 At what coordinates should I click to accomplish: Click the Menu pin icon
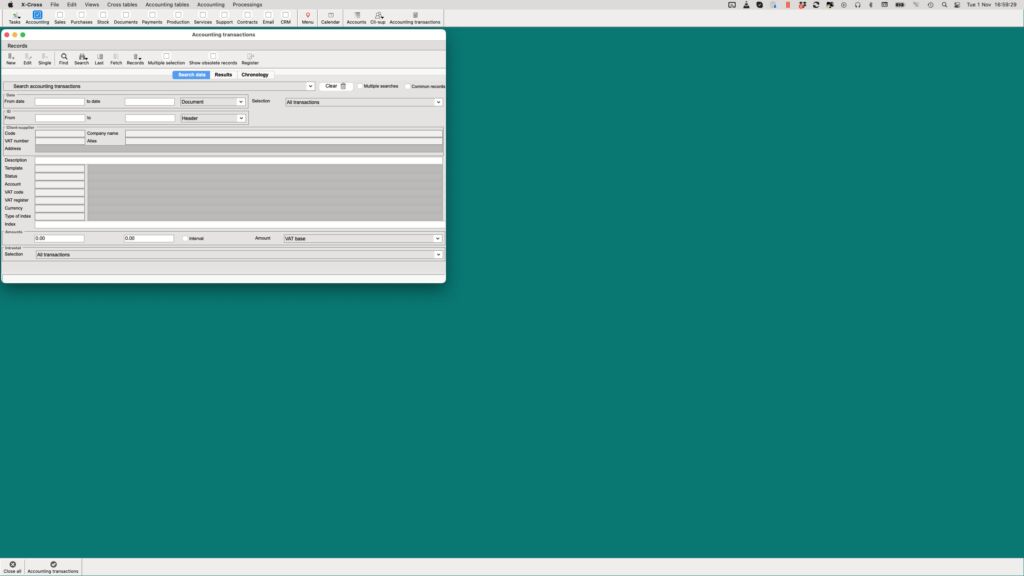click(x=308, y=15)
